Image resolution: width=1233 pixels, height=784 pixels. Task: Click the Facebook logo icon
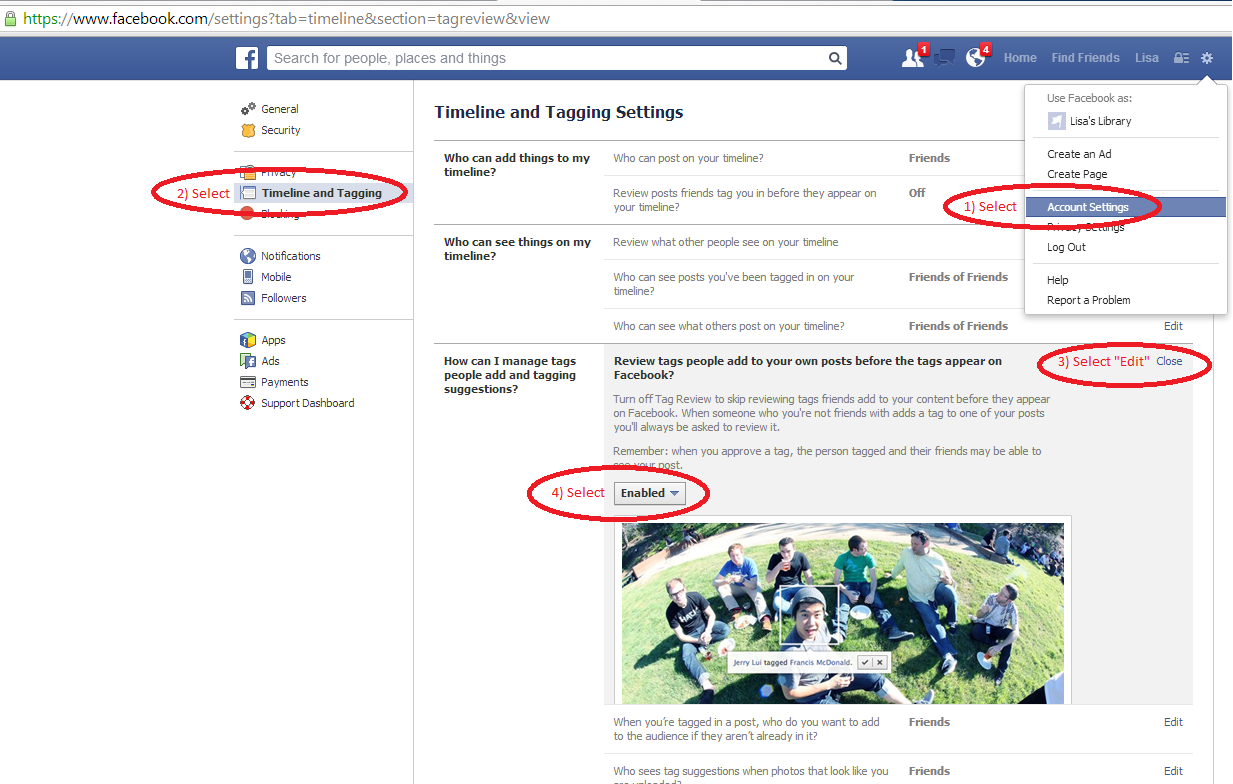pos(246,57)
